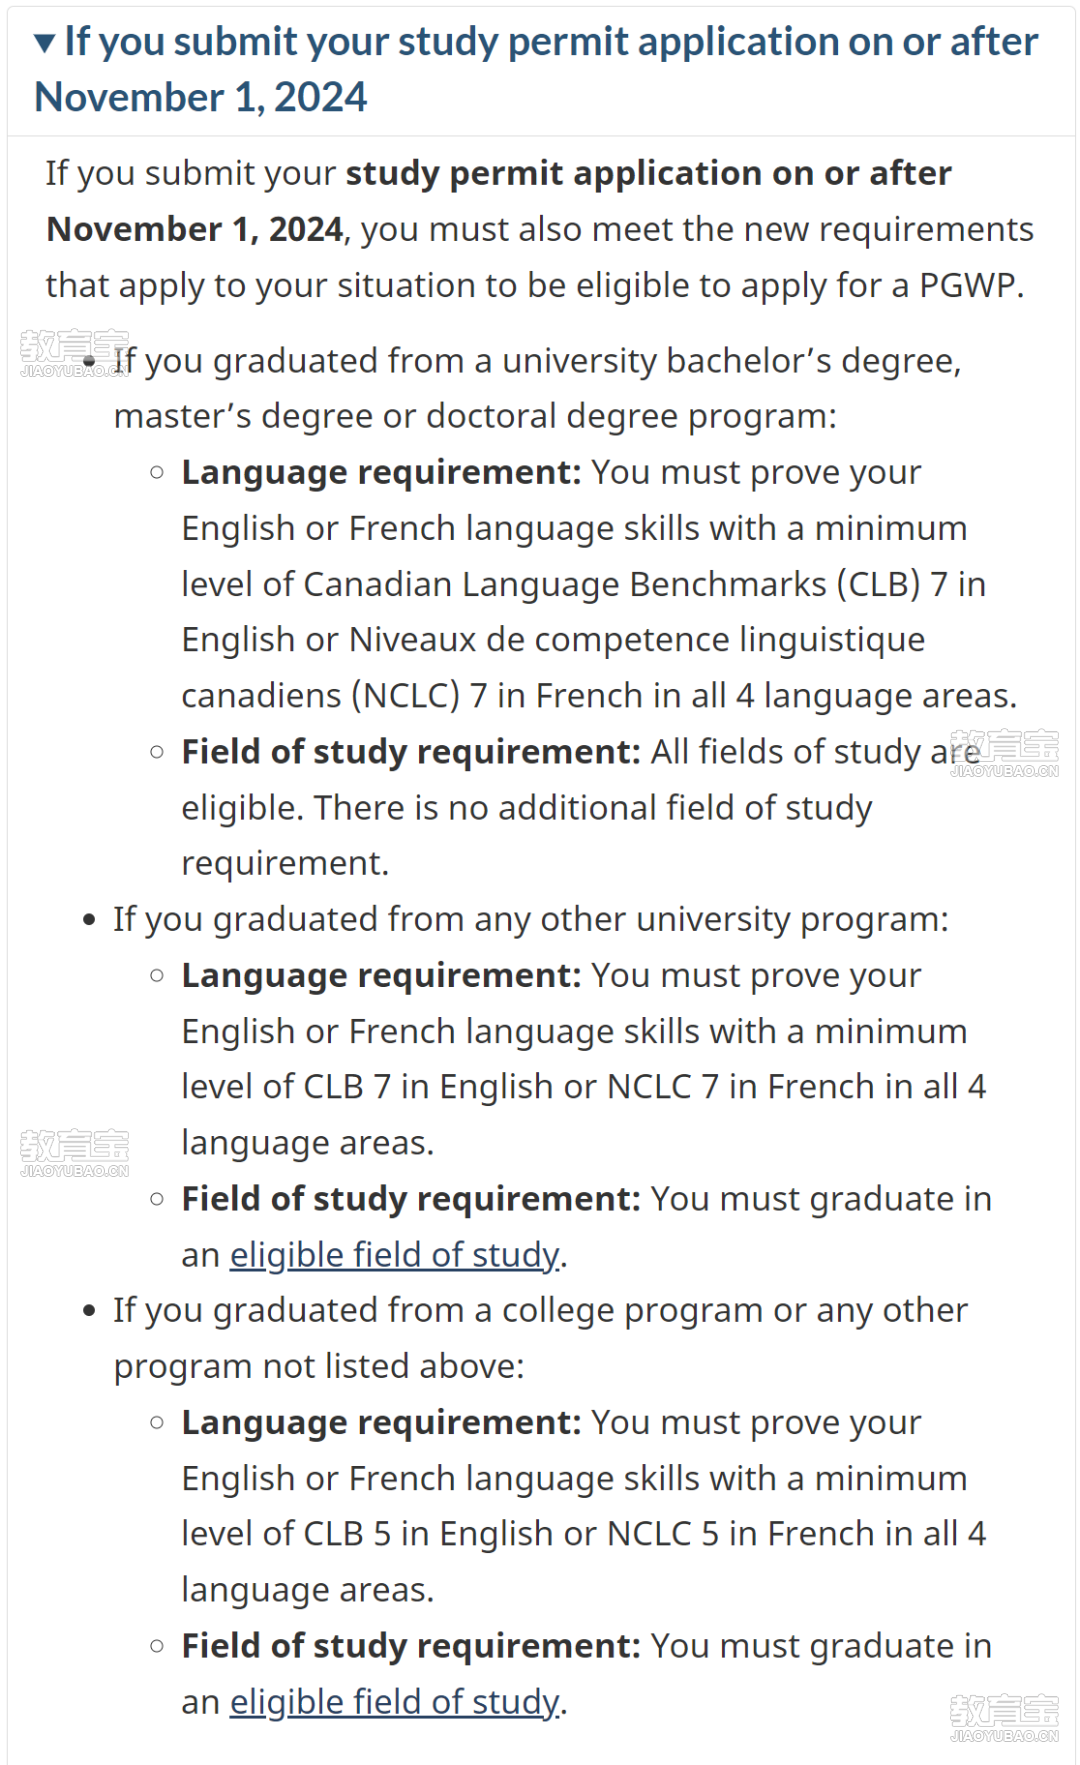1080x1765 pixels.
Task: Select bold 'Field of study requirement:' above 'All fields'
Action: pyautogui.click(x=411, y=752)
